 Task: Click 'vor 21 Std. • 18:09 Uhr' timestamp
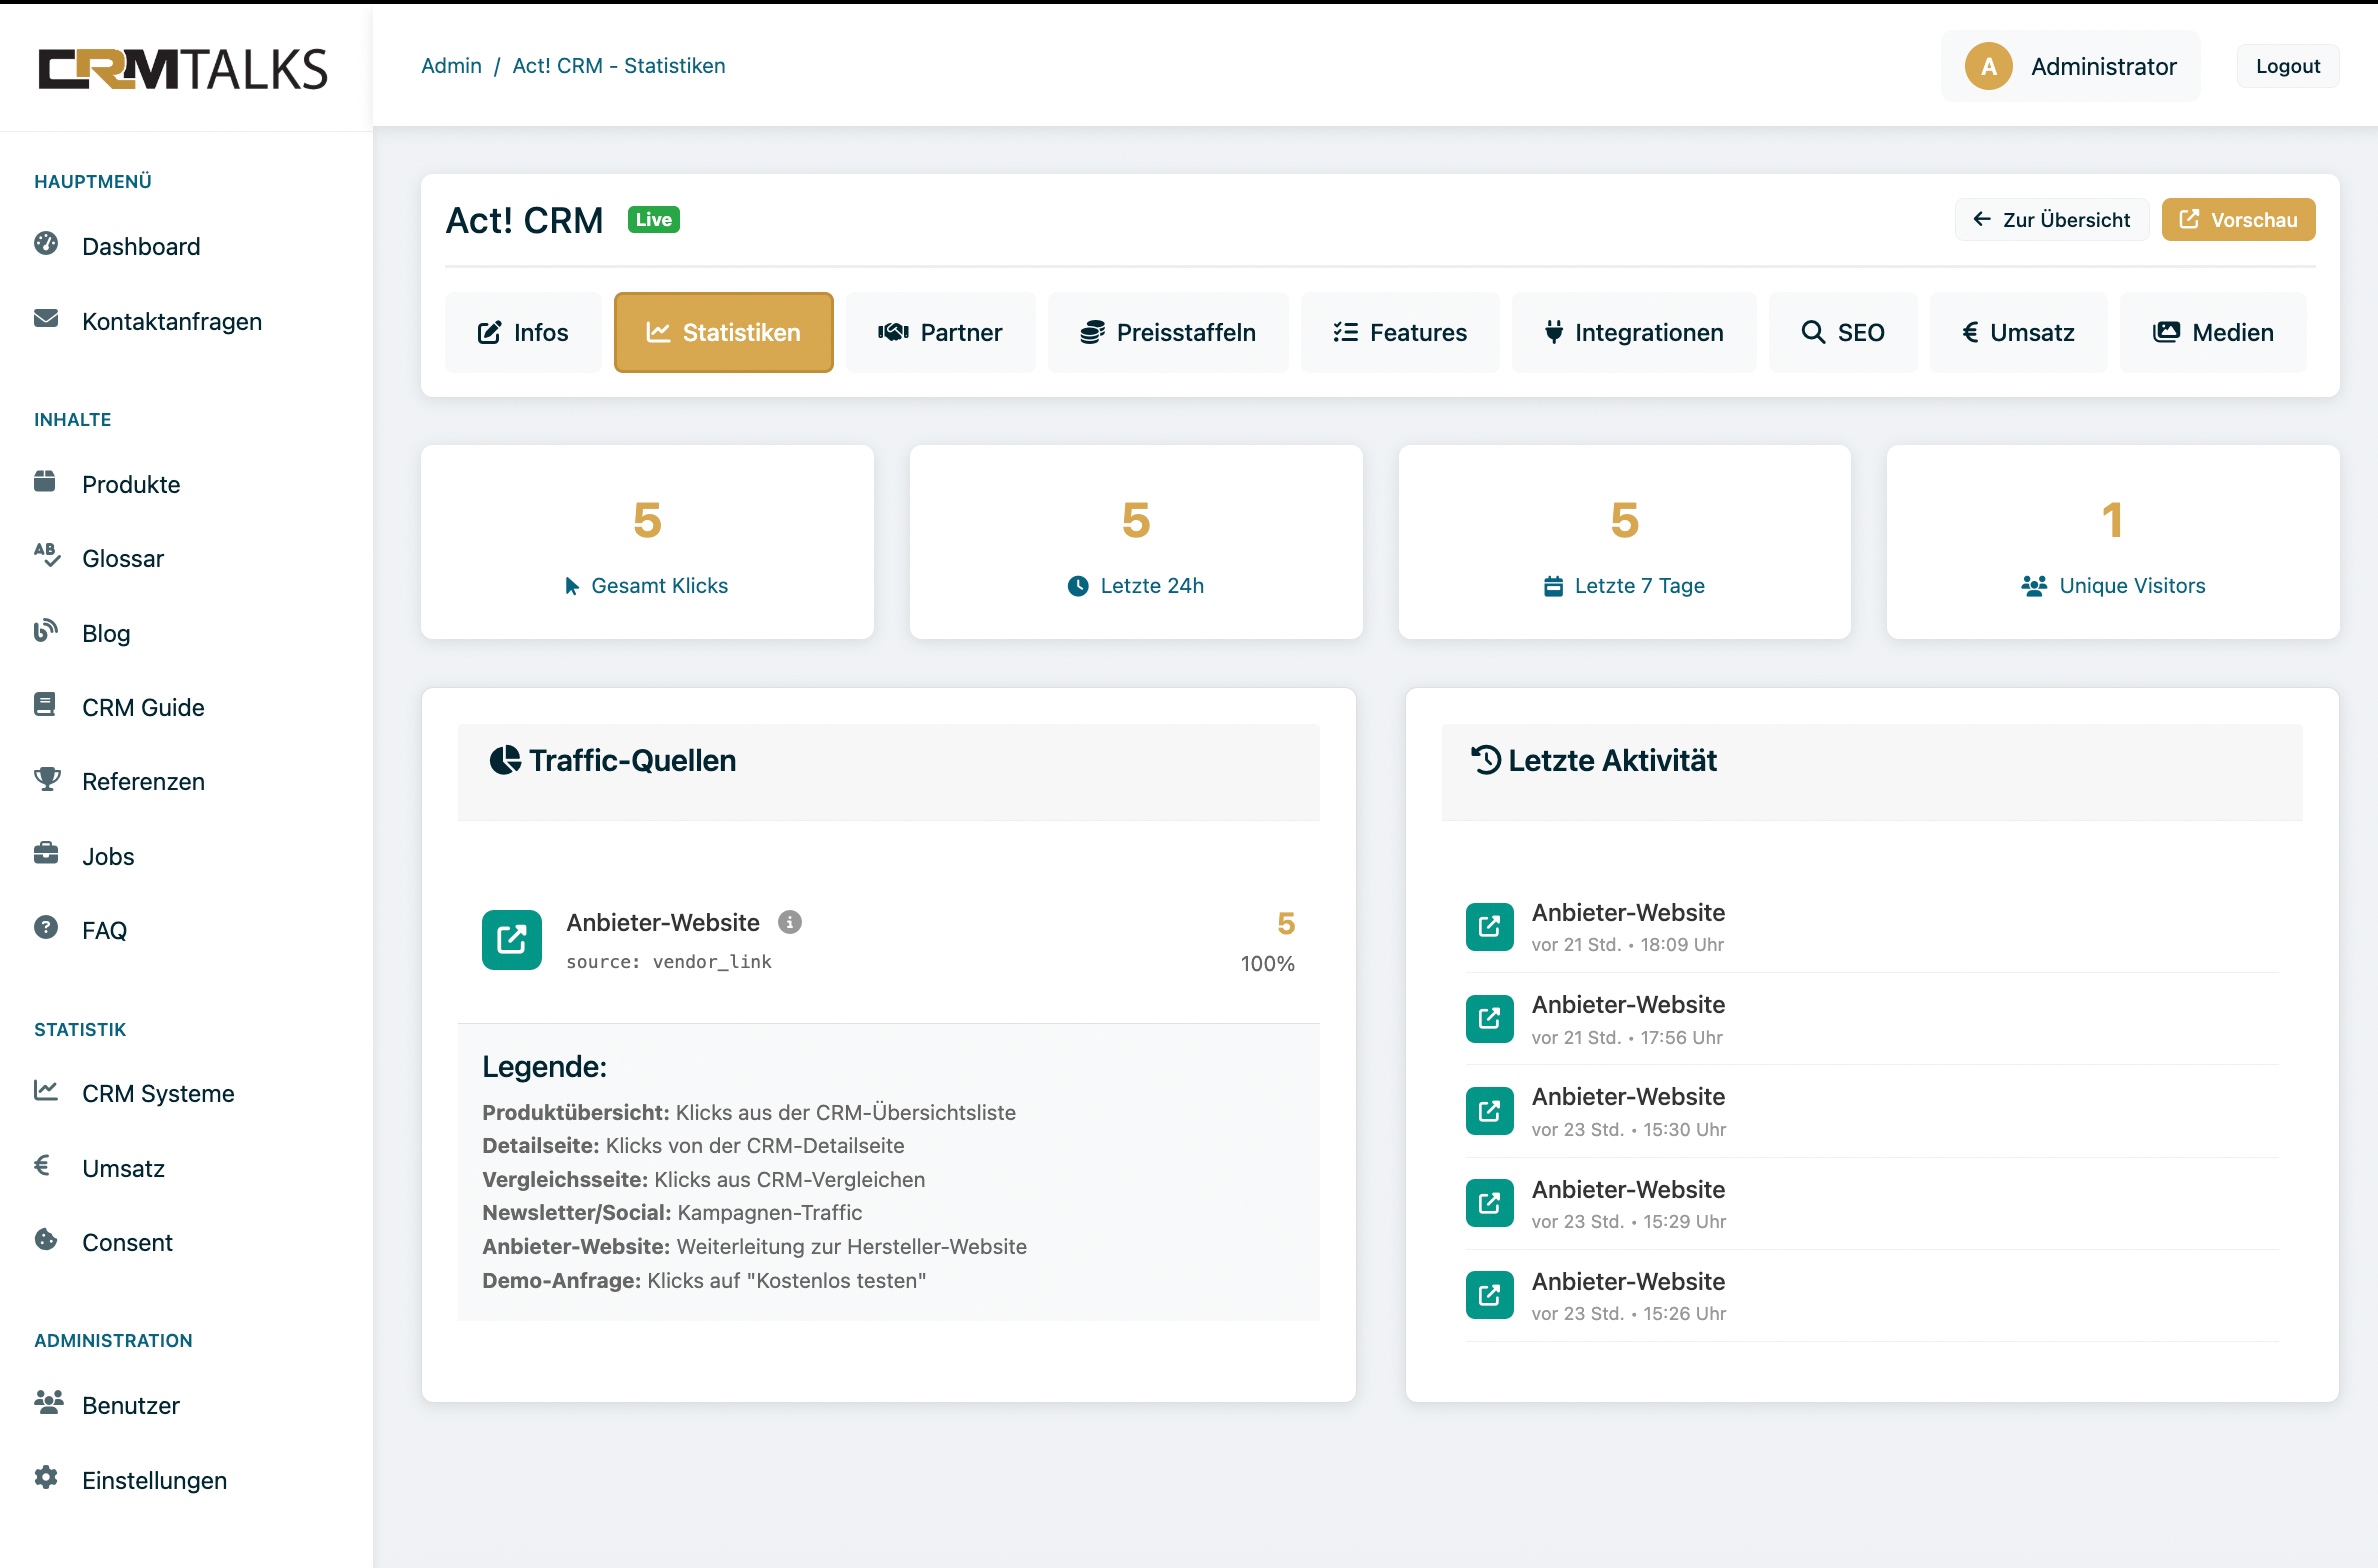1628,945
